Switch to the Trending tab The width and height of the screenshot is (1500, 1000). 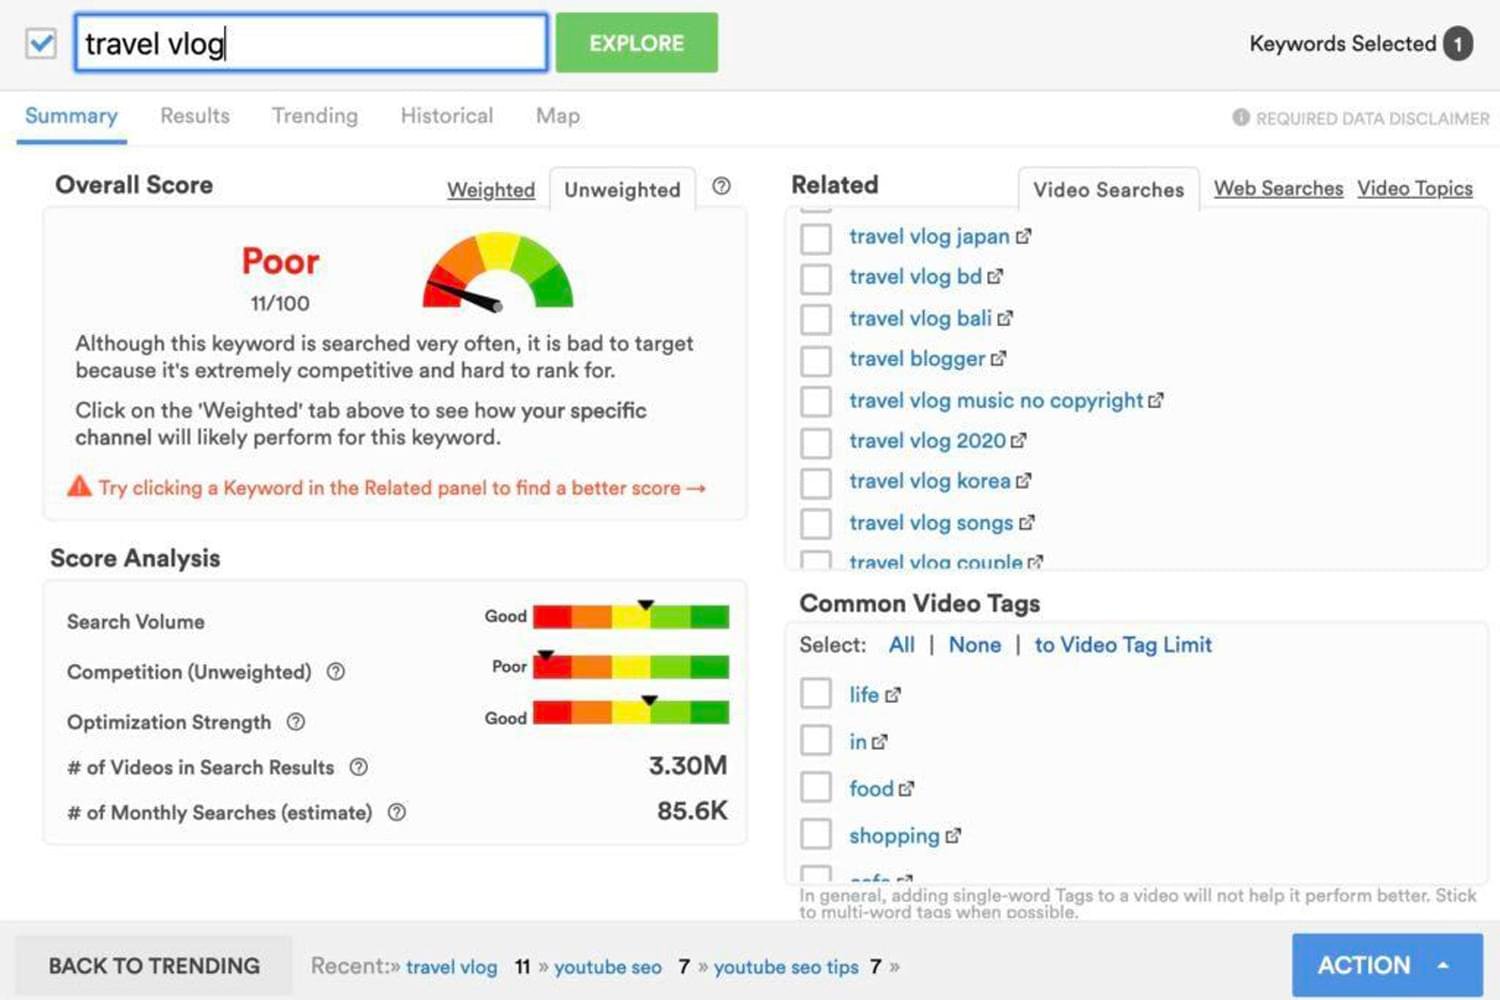[x=314, y=116]
